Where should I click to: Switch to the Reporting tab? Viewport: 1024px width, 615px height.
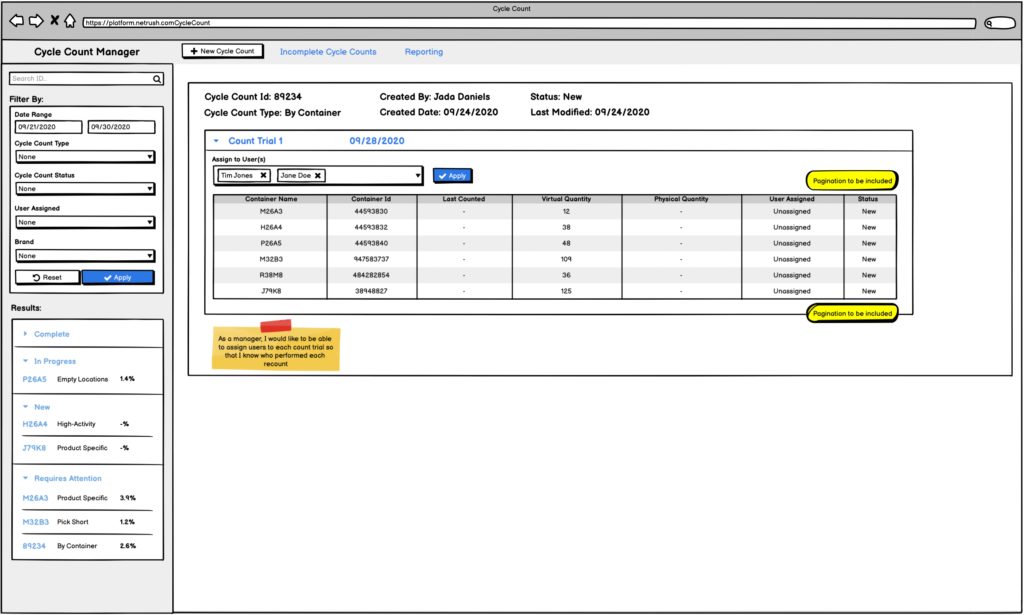click(423, 52)
